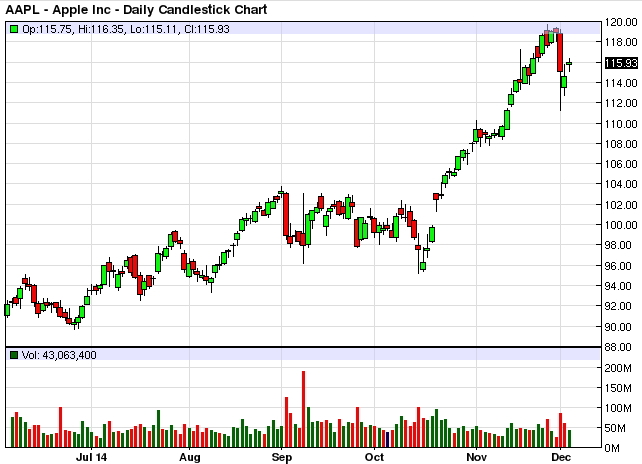Click the 92.00 price axis label

(x=618, y=306)
